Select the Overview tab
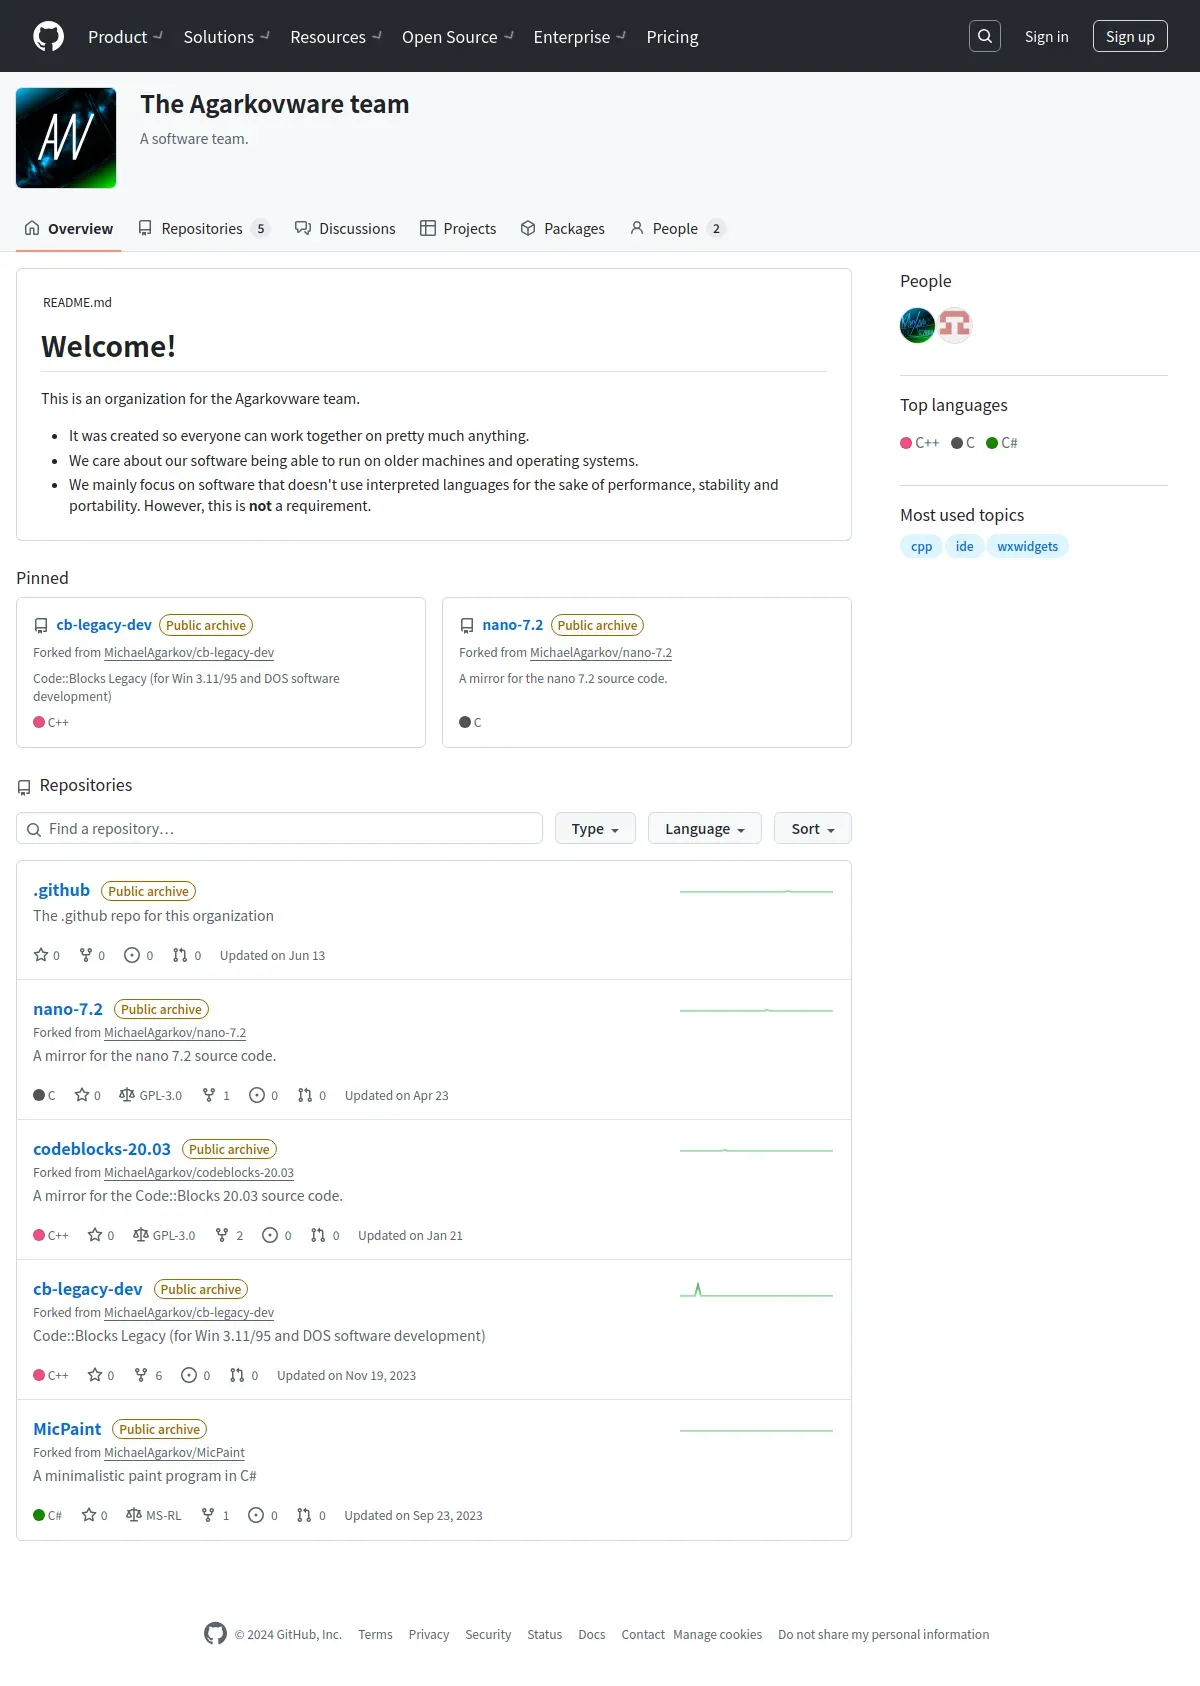 click(69, 228)
